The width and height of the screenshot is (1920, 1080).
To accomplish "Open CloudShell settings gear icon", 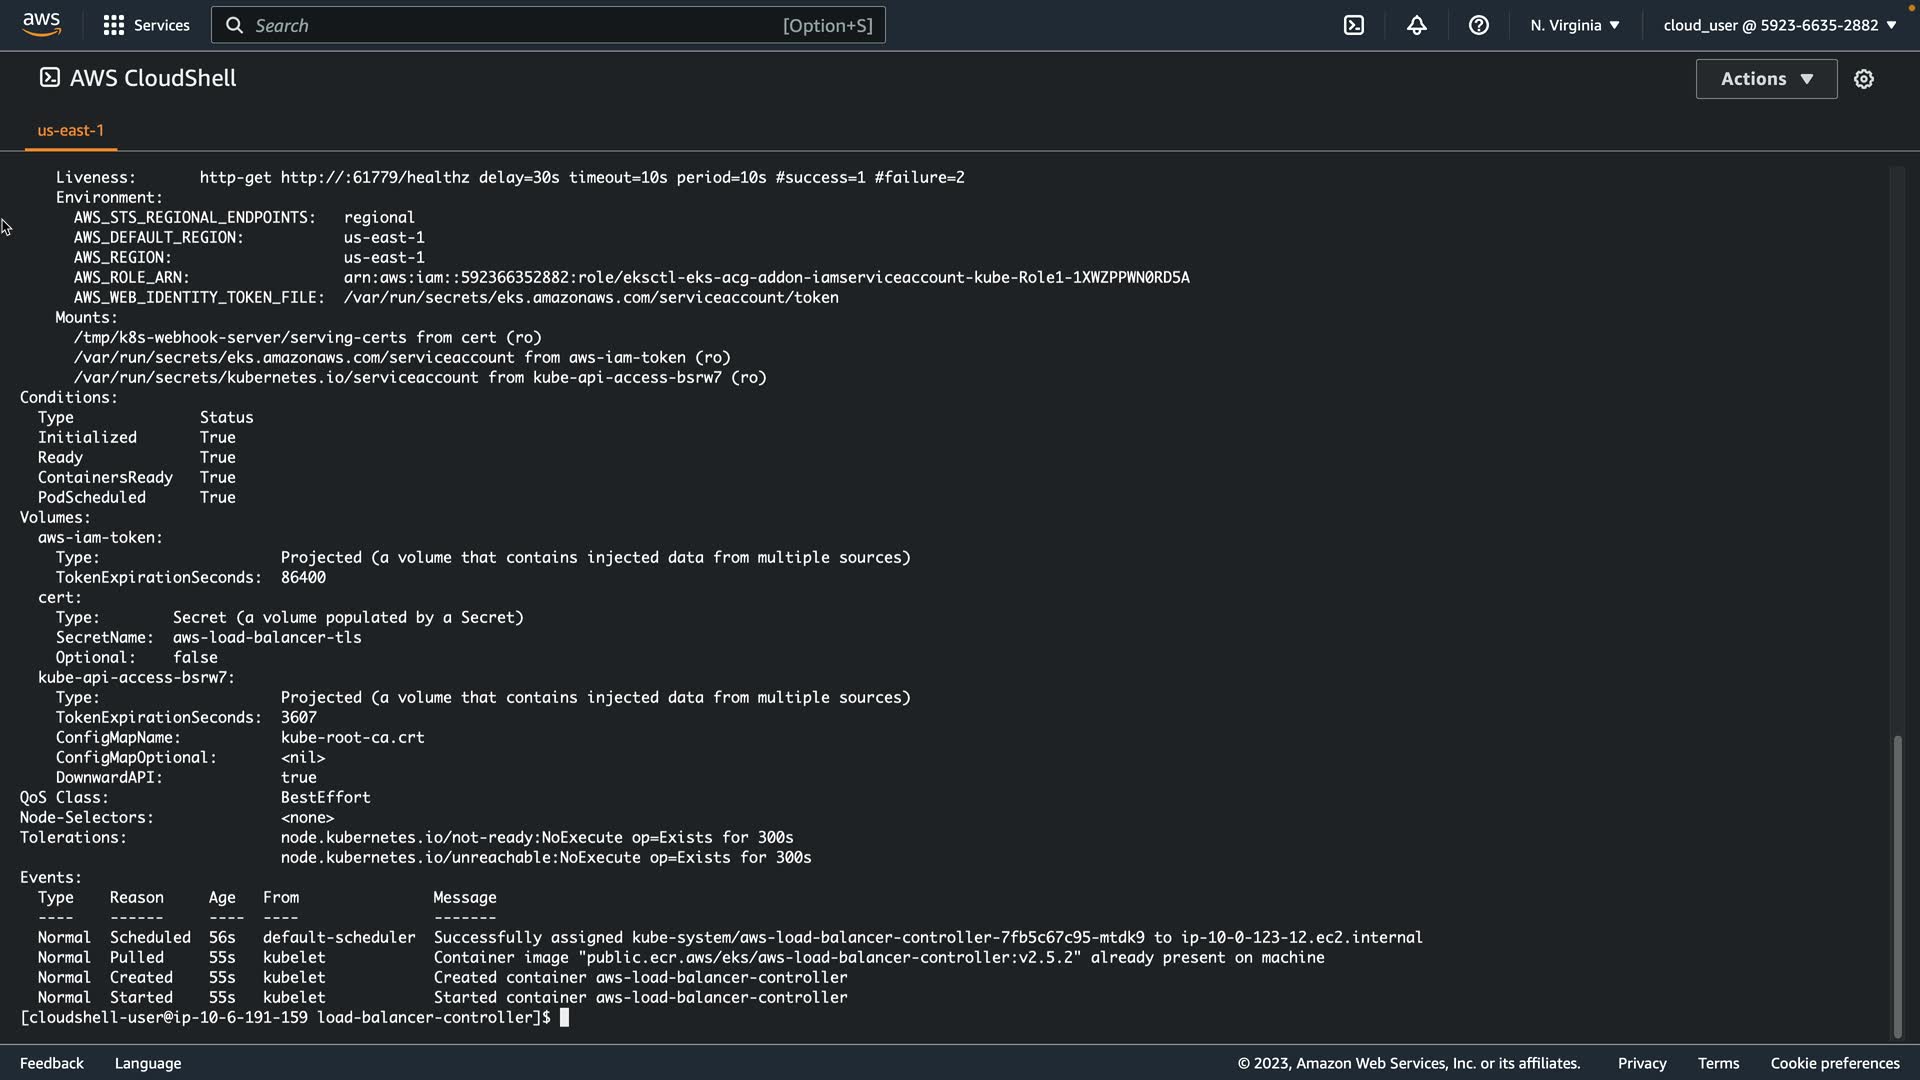I will pos(1863,79).
